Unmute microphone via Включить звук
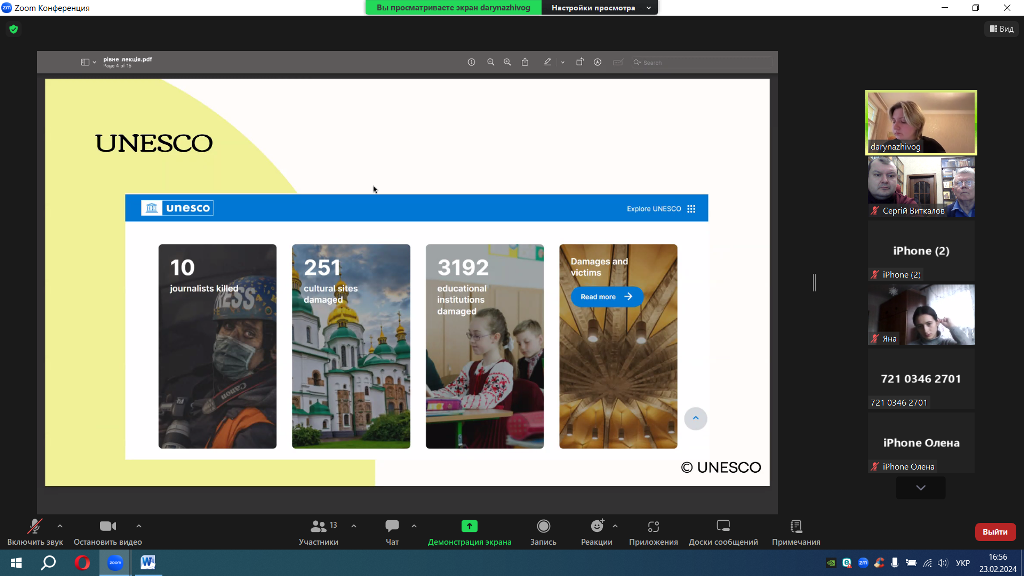The image size is (1024, 576). [x=35, y=532]
